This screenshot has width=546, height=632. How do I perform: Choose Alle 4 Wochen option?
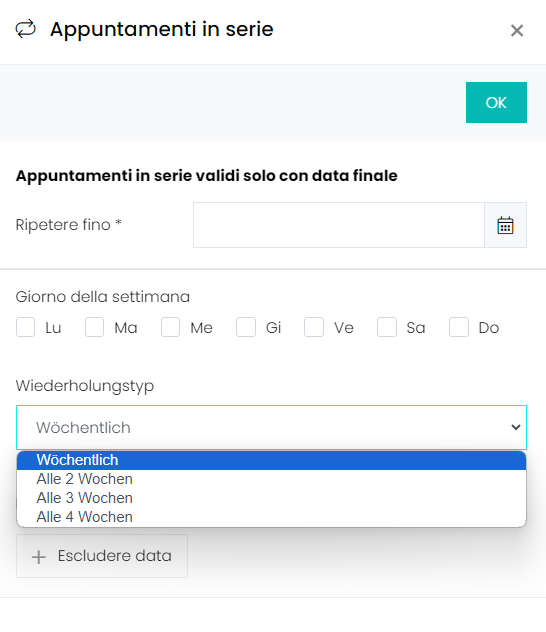tap(271, 517)
